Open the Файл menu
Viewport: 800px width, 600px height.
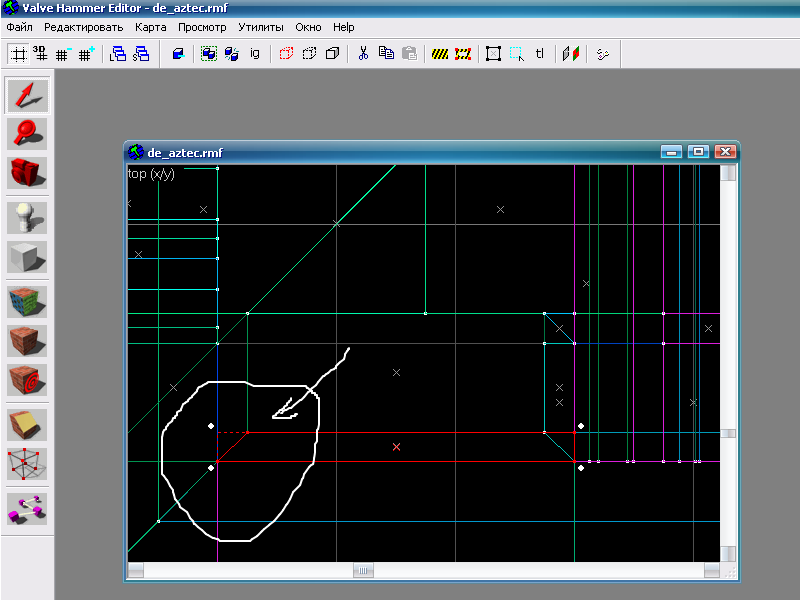20,27
